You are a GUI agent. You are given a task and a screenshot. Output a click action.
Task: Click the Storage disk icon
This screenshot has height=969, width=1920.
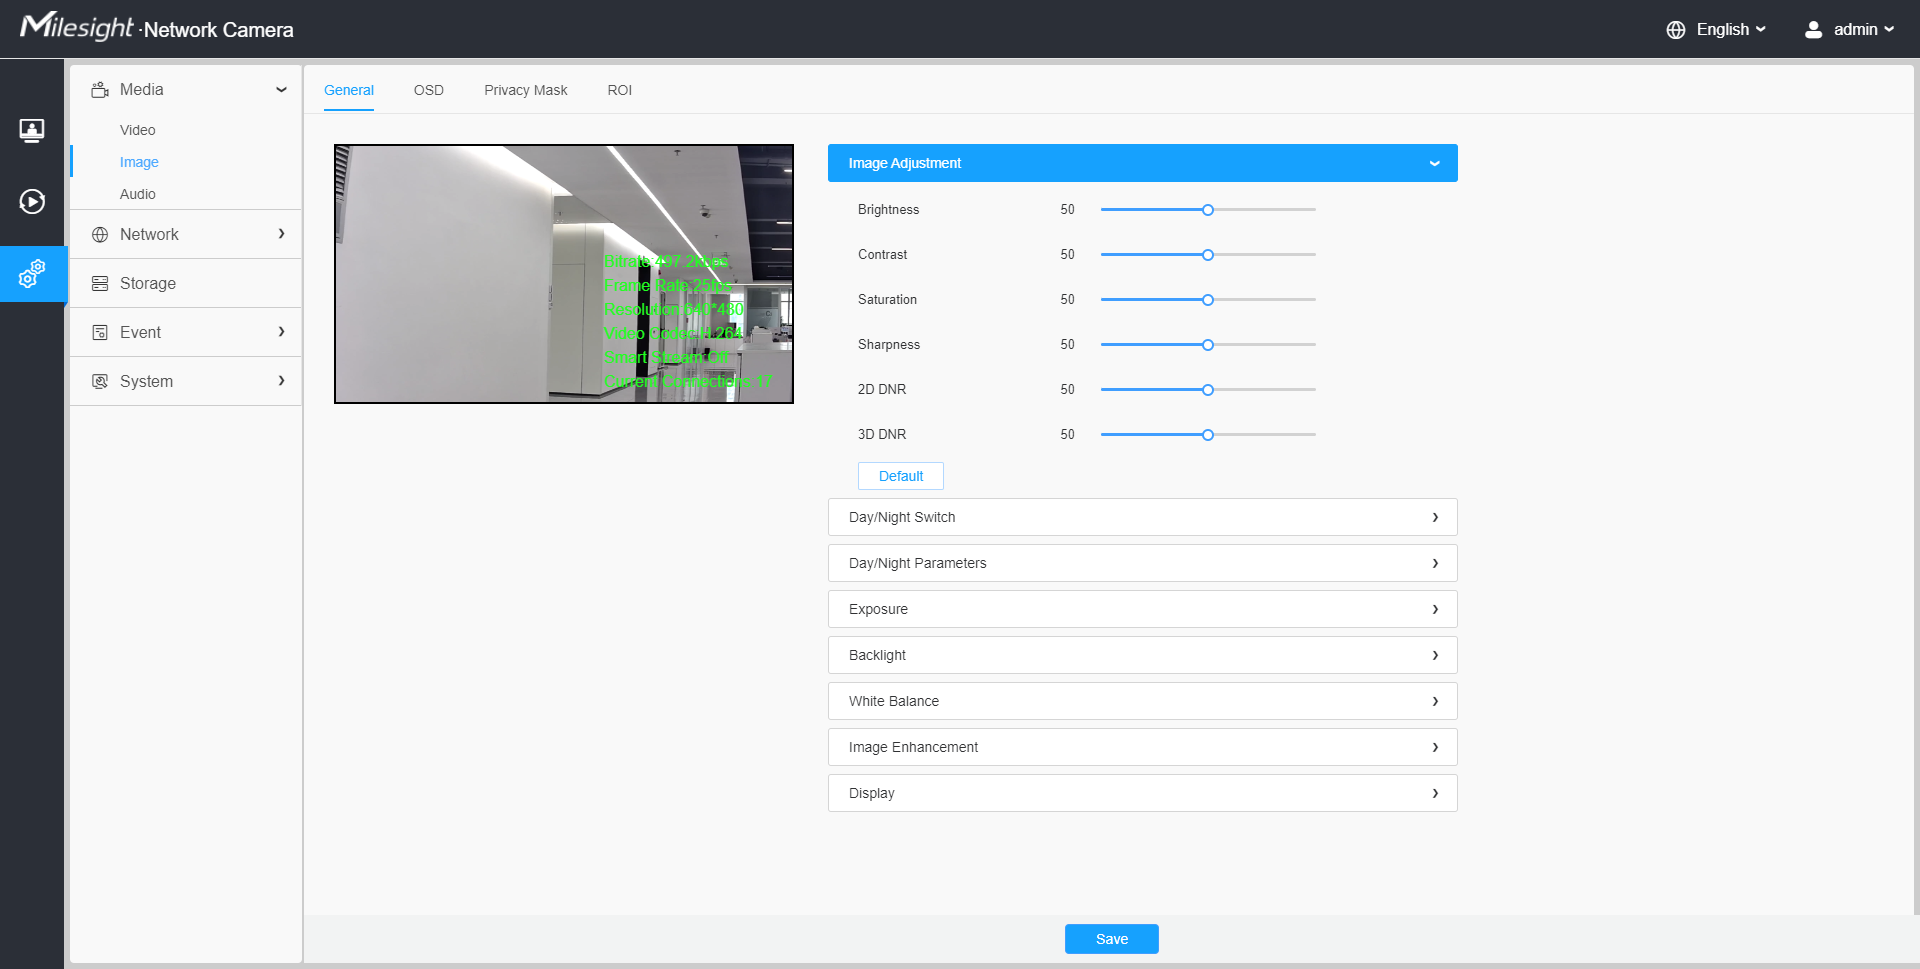pos(100,284)
